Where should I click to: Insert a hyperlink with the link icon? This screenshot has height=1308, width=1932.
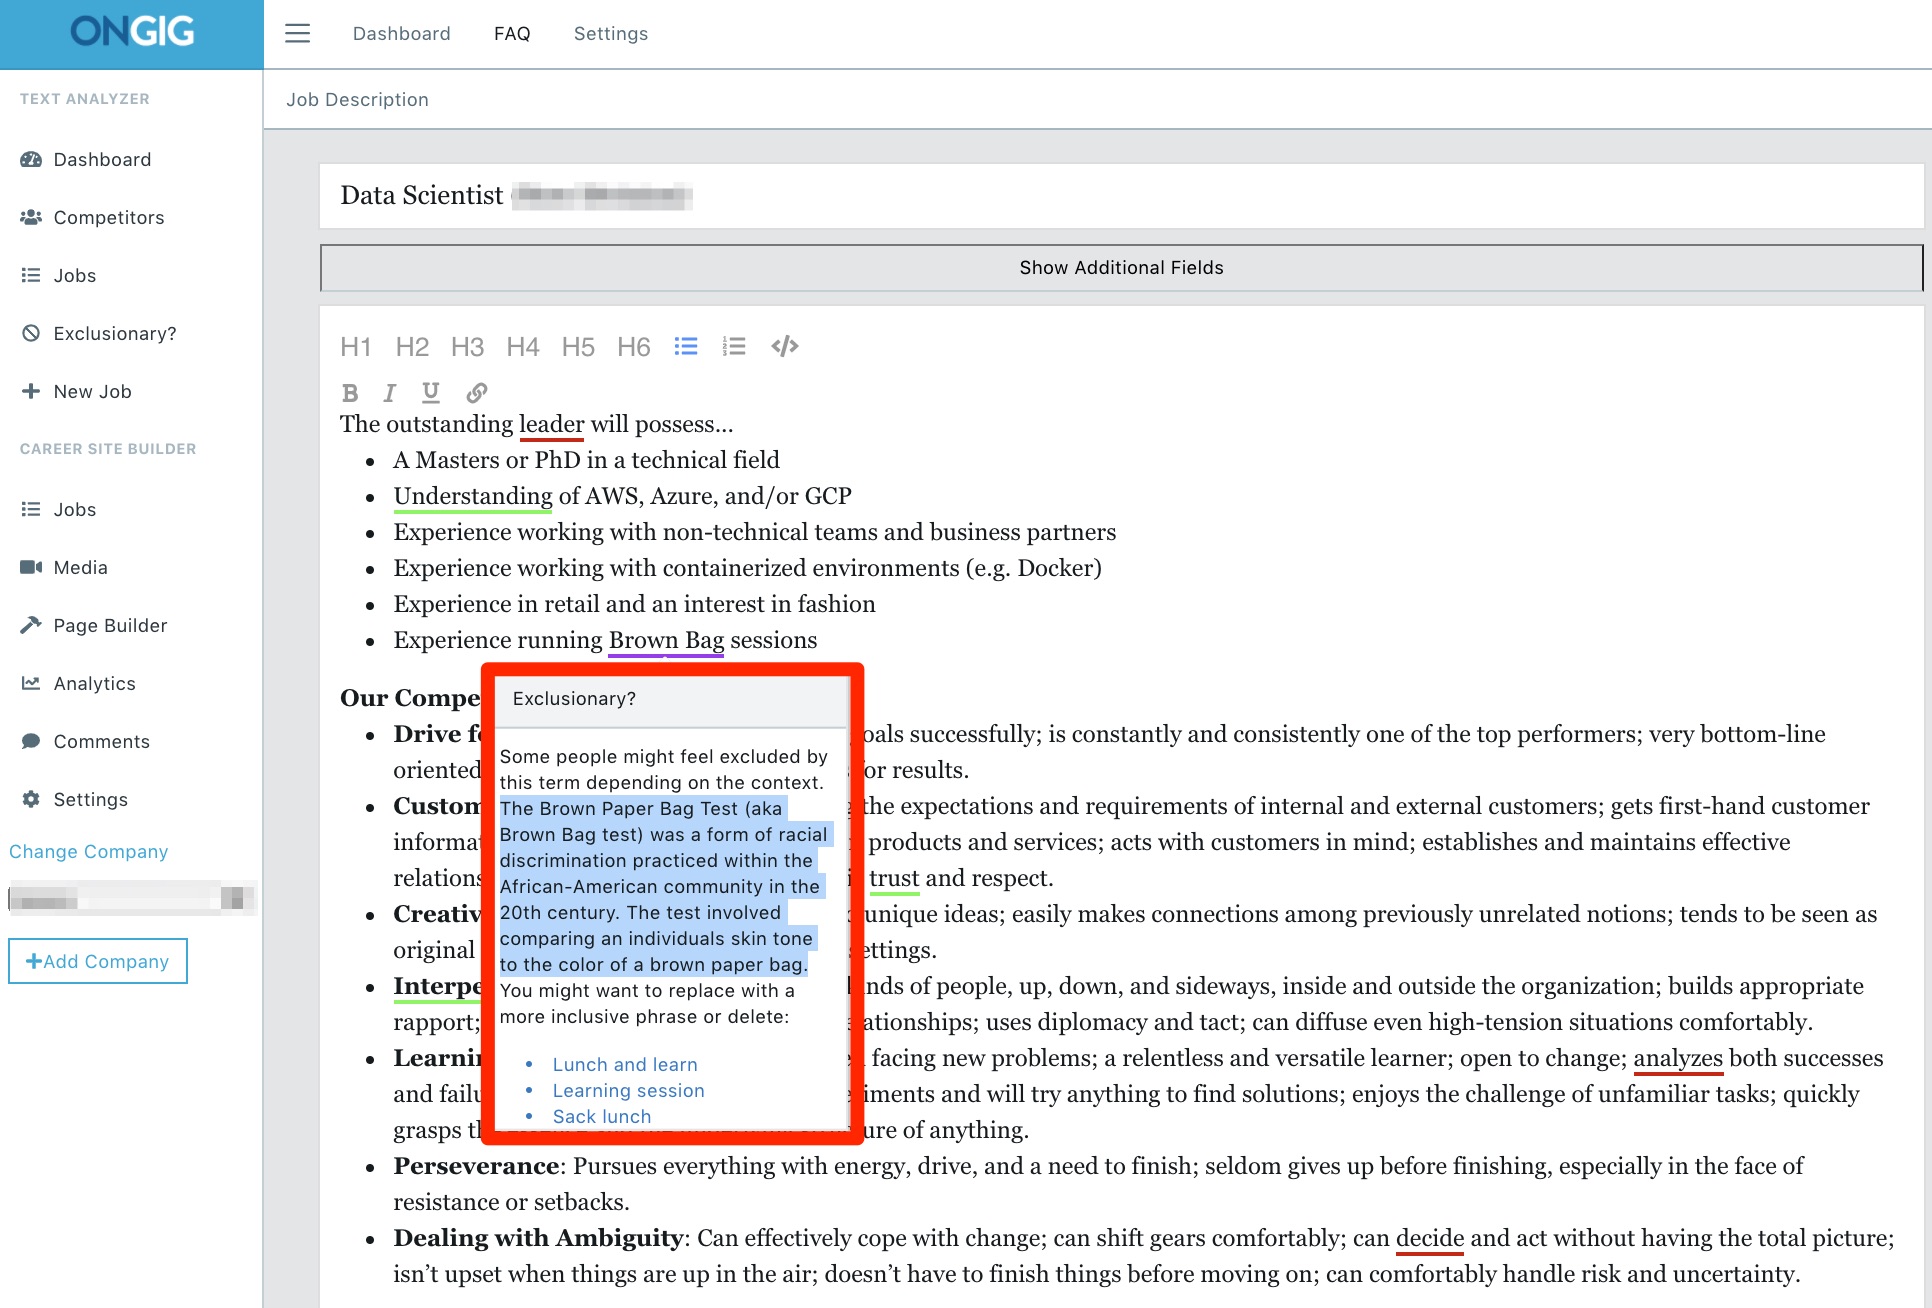coord(477,393)
